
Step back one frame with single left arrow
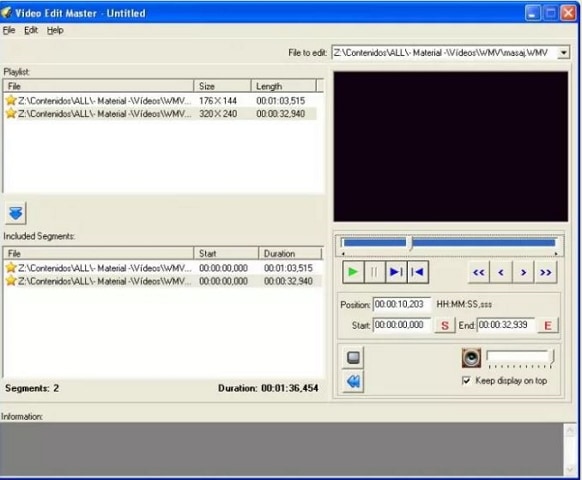501,272
